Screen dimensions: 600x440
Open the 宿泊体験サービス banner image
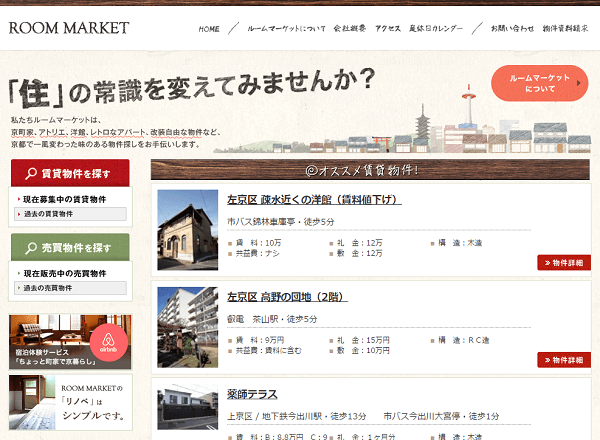coord(70,342)
